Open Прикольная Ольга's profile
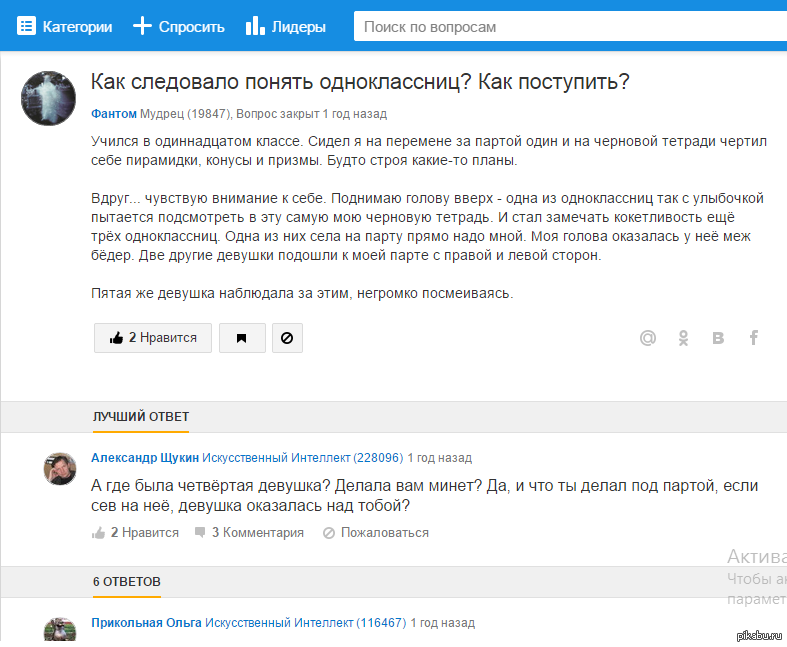Image resolution: width=787 pixels, height=647 pixels. [x=146, y=622]
